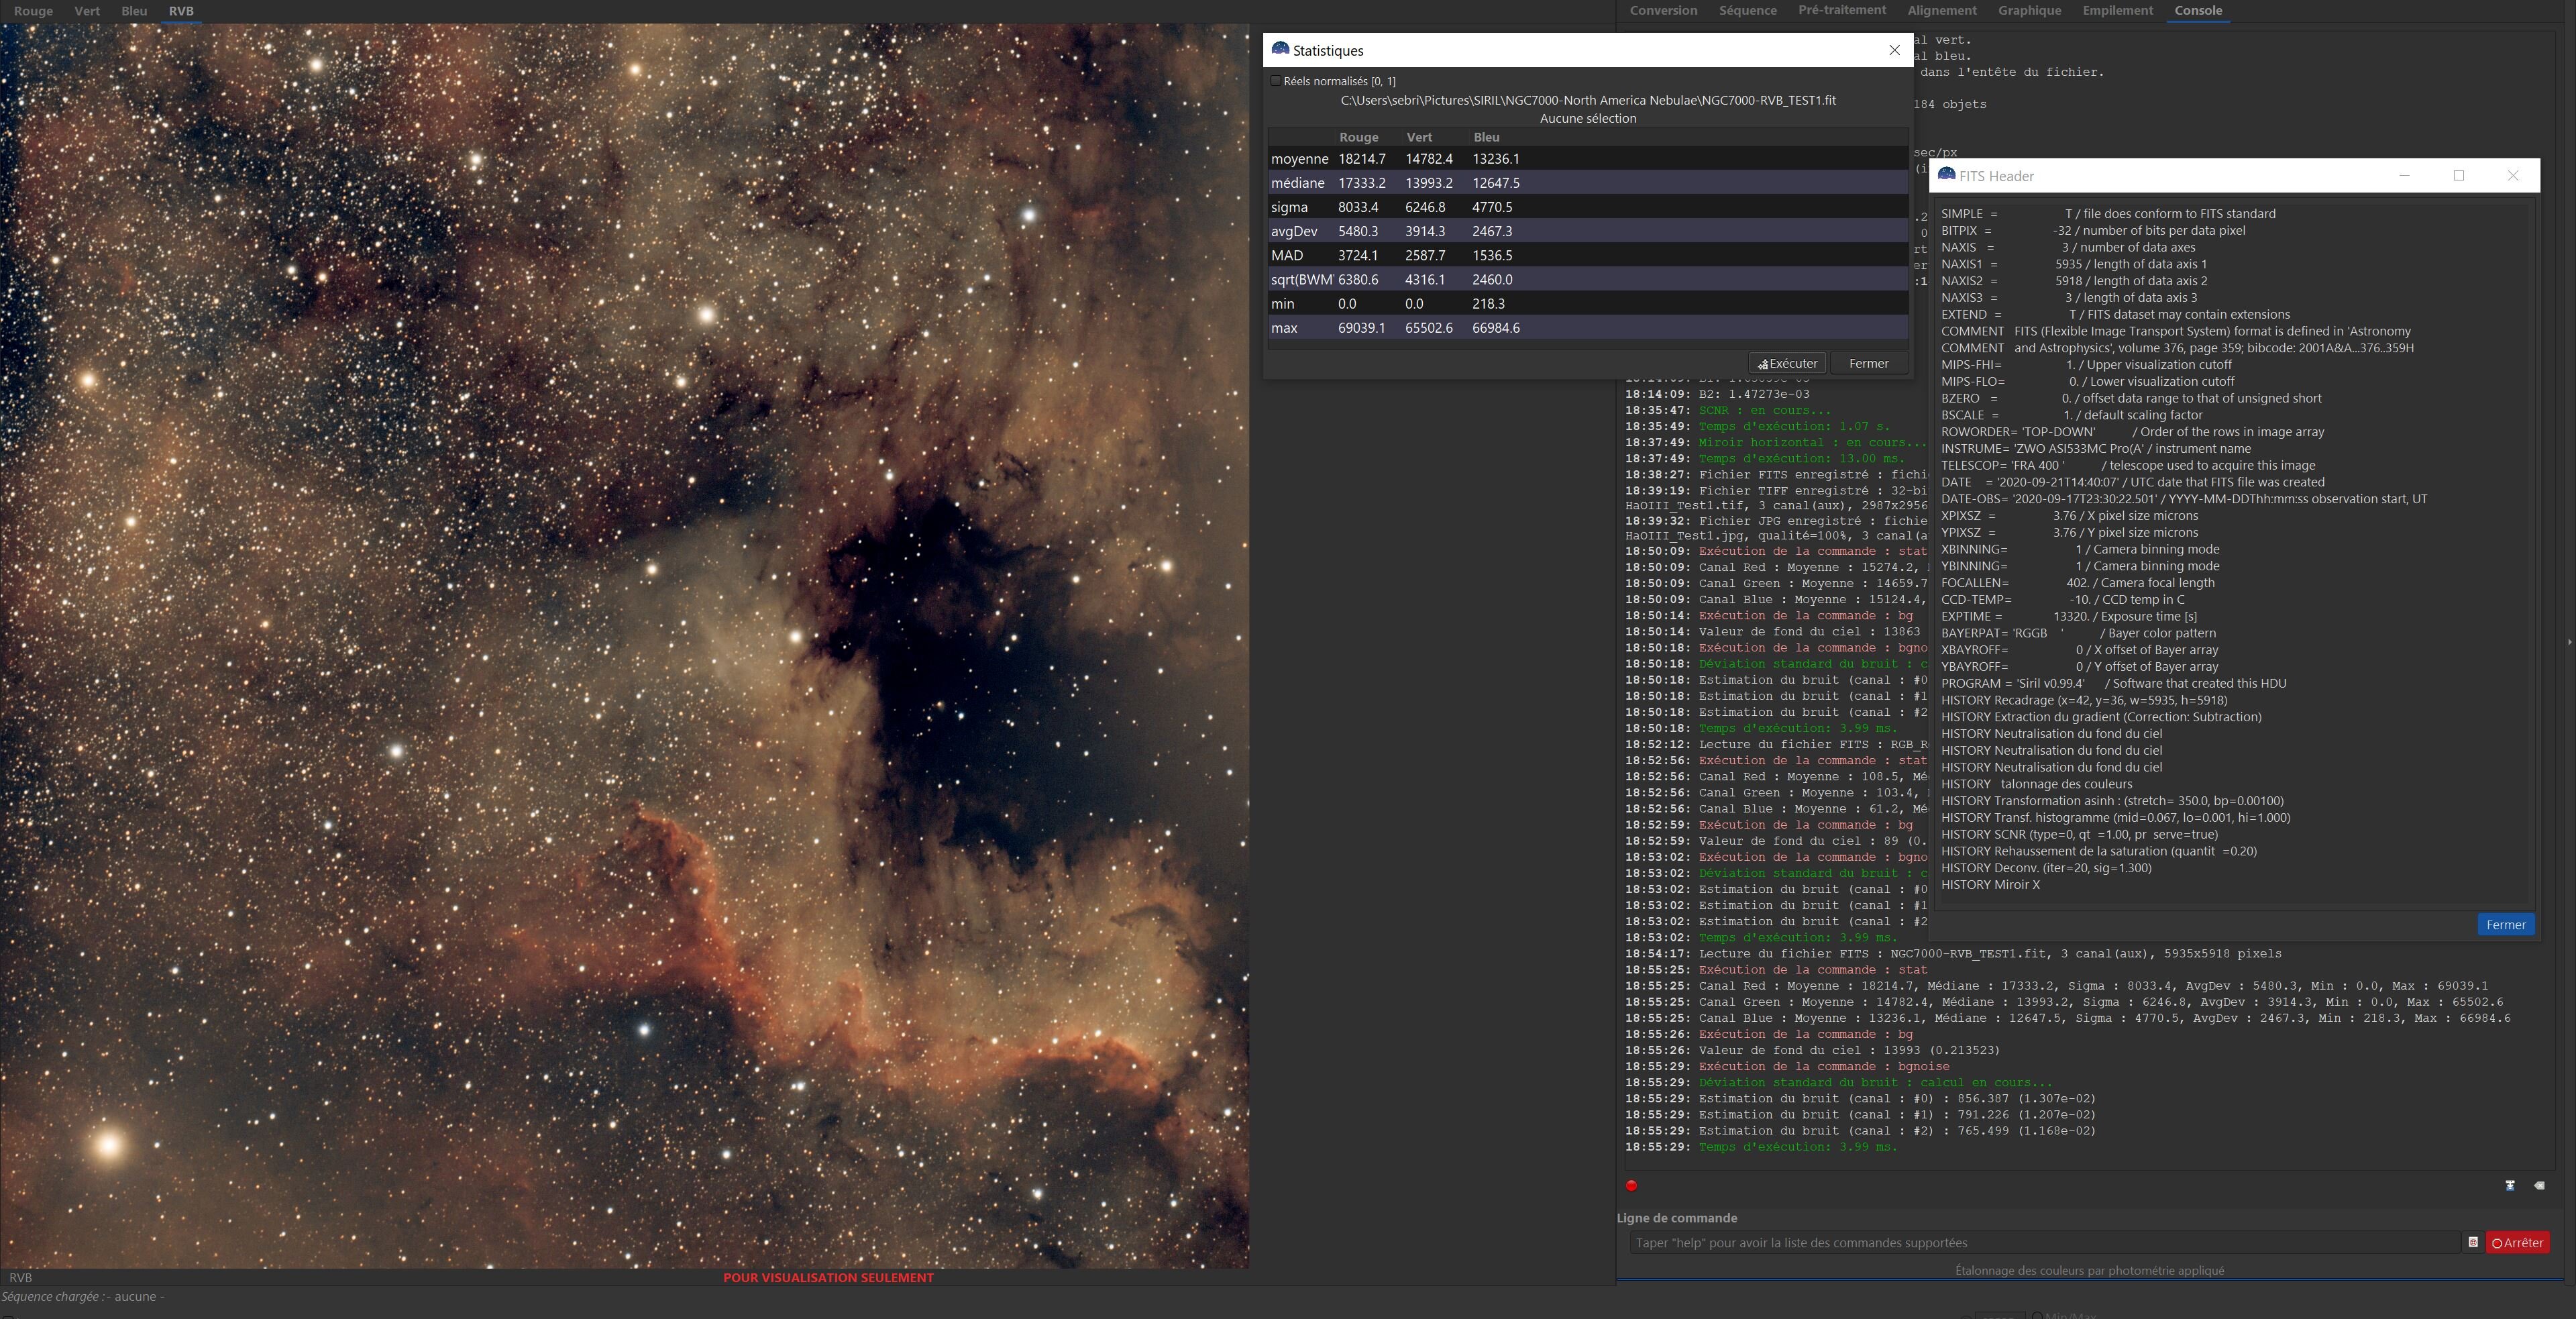Switch to the Rouge channel tab
This screenshot has height=1319, width=2576.
pyautogui.click(x=33, y=11)
